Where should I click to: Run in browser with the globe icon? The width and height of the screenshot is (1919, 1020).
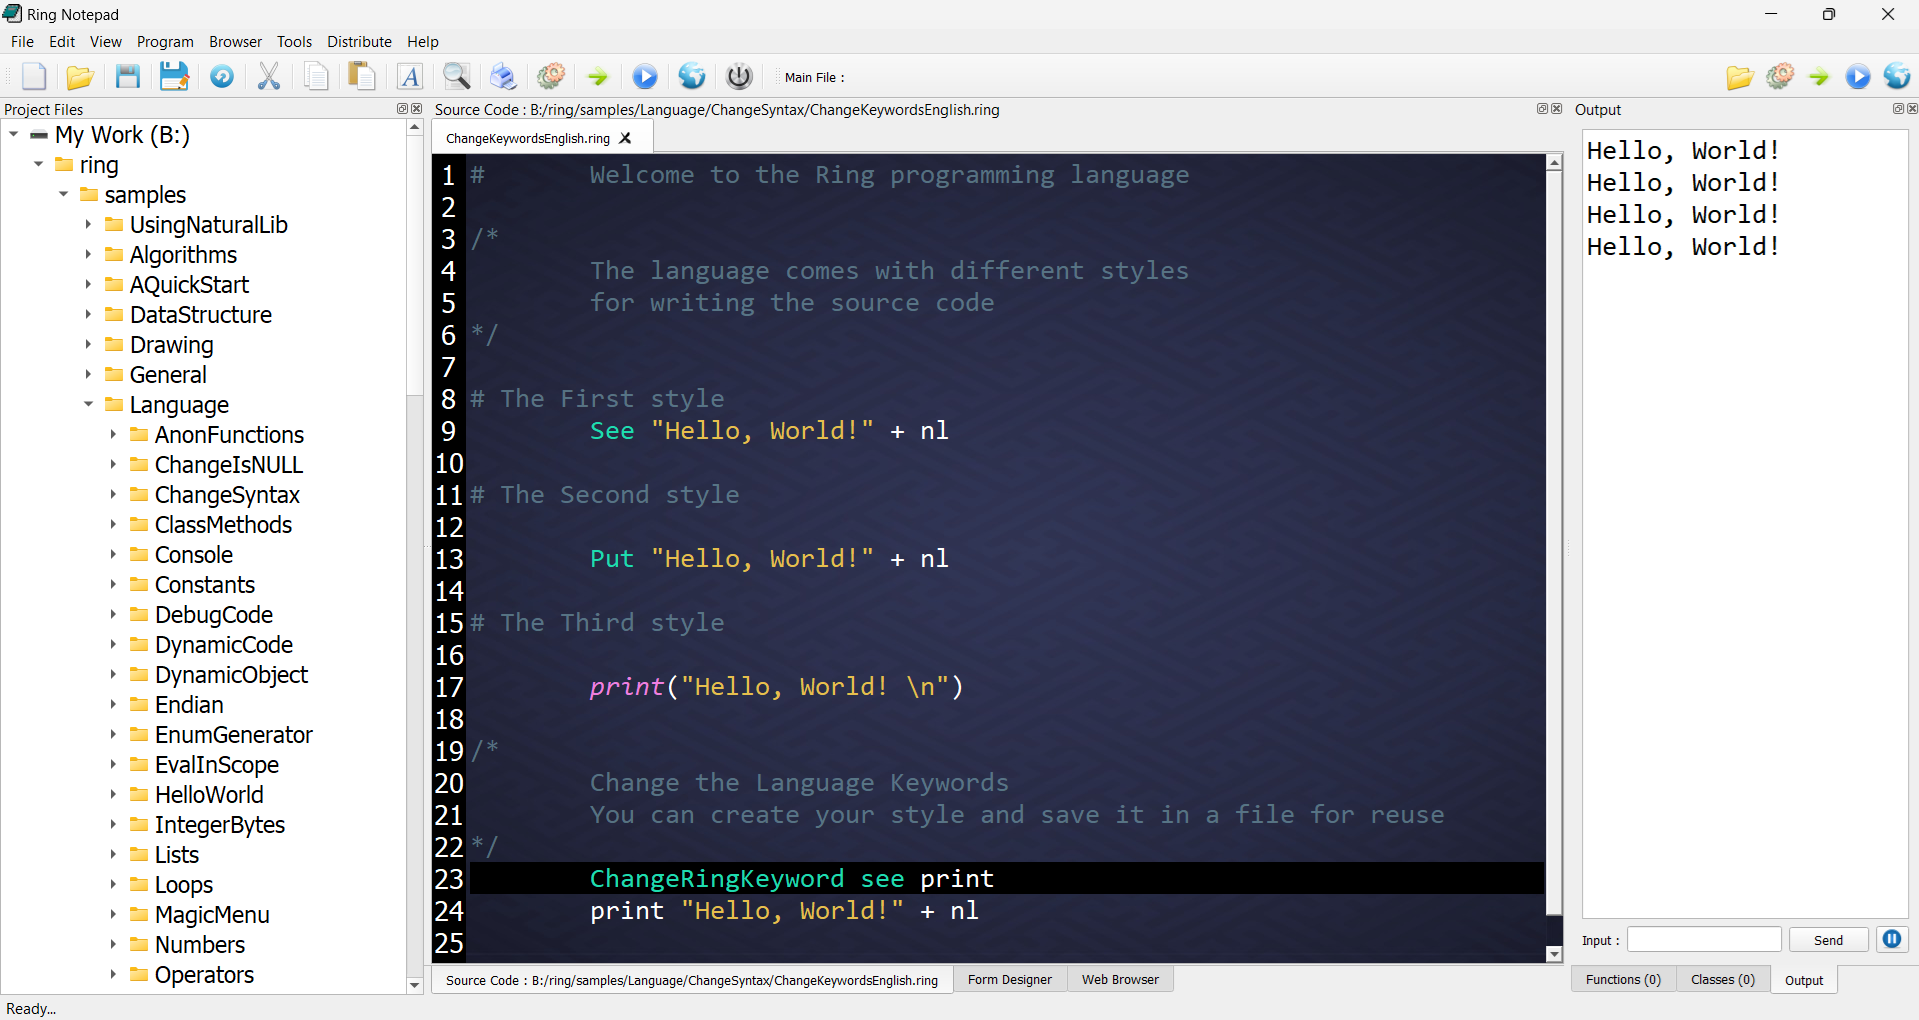pyautogui.click(x=692, y=77)
